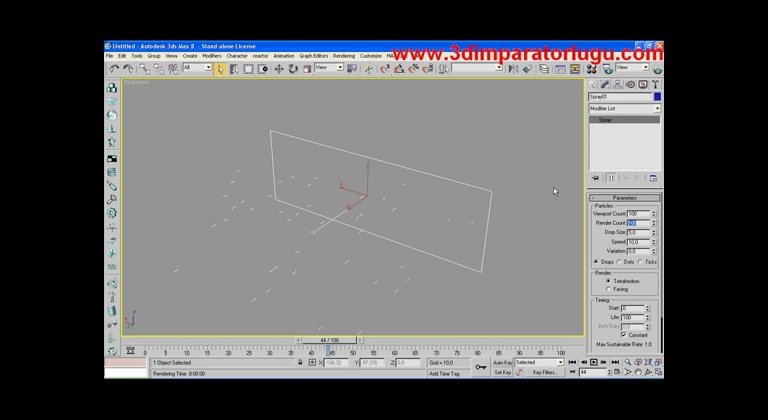
Task: Click the Go to Start button
Action: click(572, 362)
